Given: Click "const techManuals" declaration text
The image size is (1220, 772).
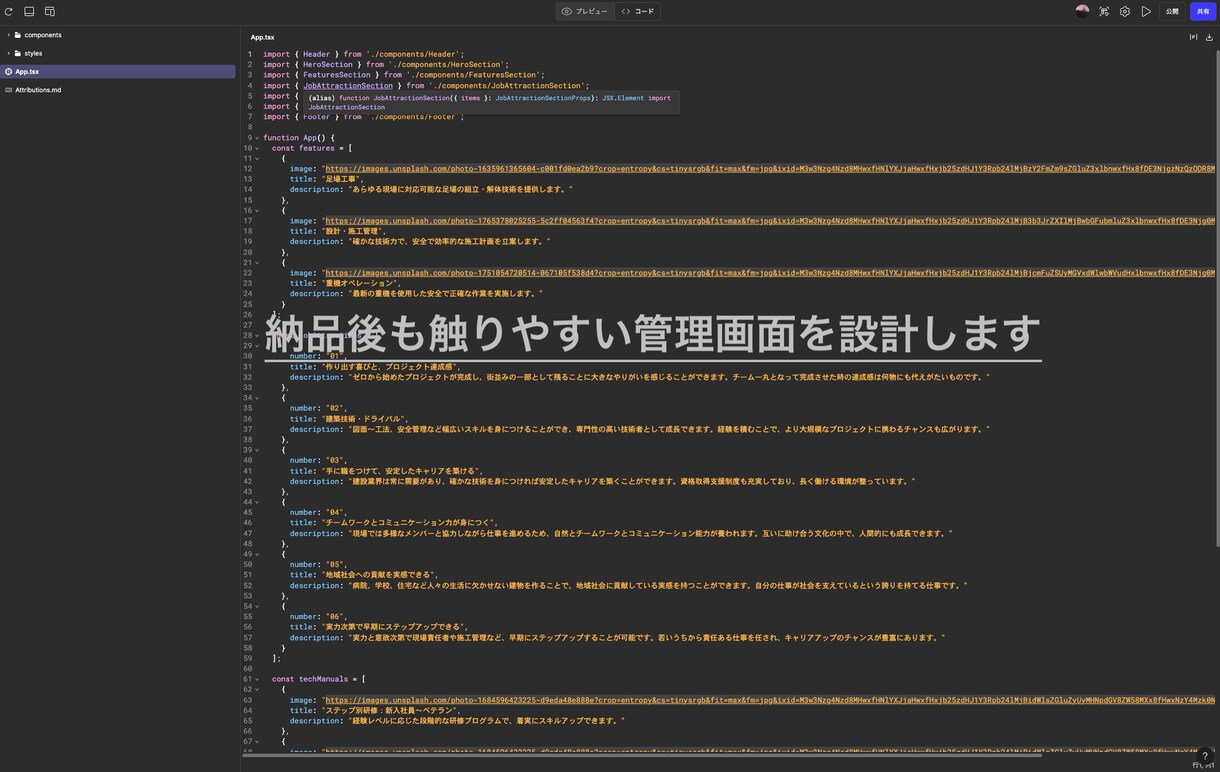Looking at the screenshot, I should pyautogui.click(x=309, y=679).
